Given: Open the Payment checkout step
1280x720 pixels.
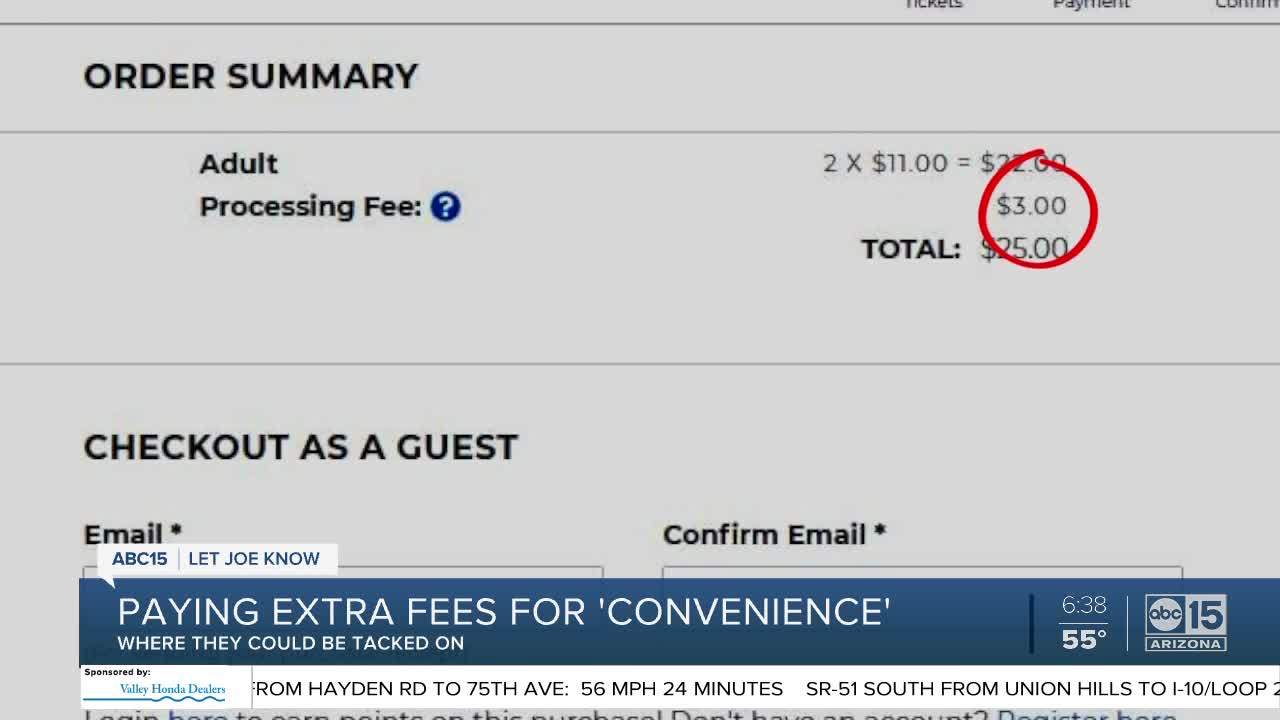Looking at the screenshot, I should coord(1090,5).
